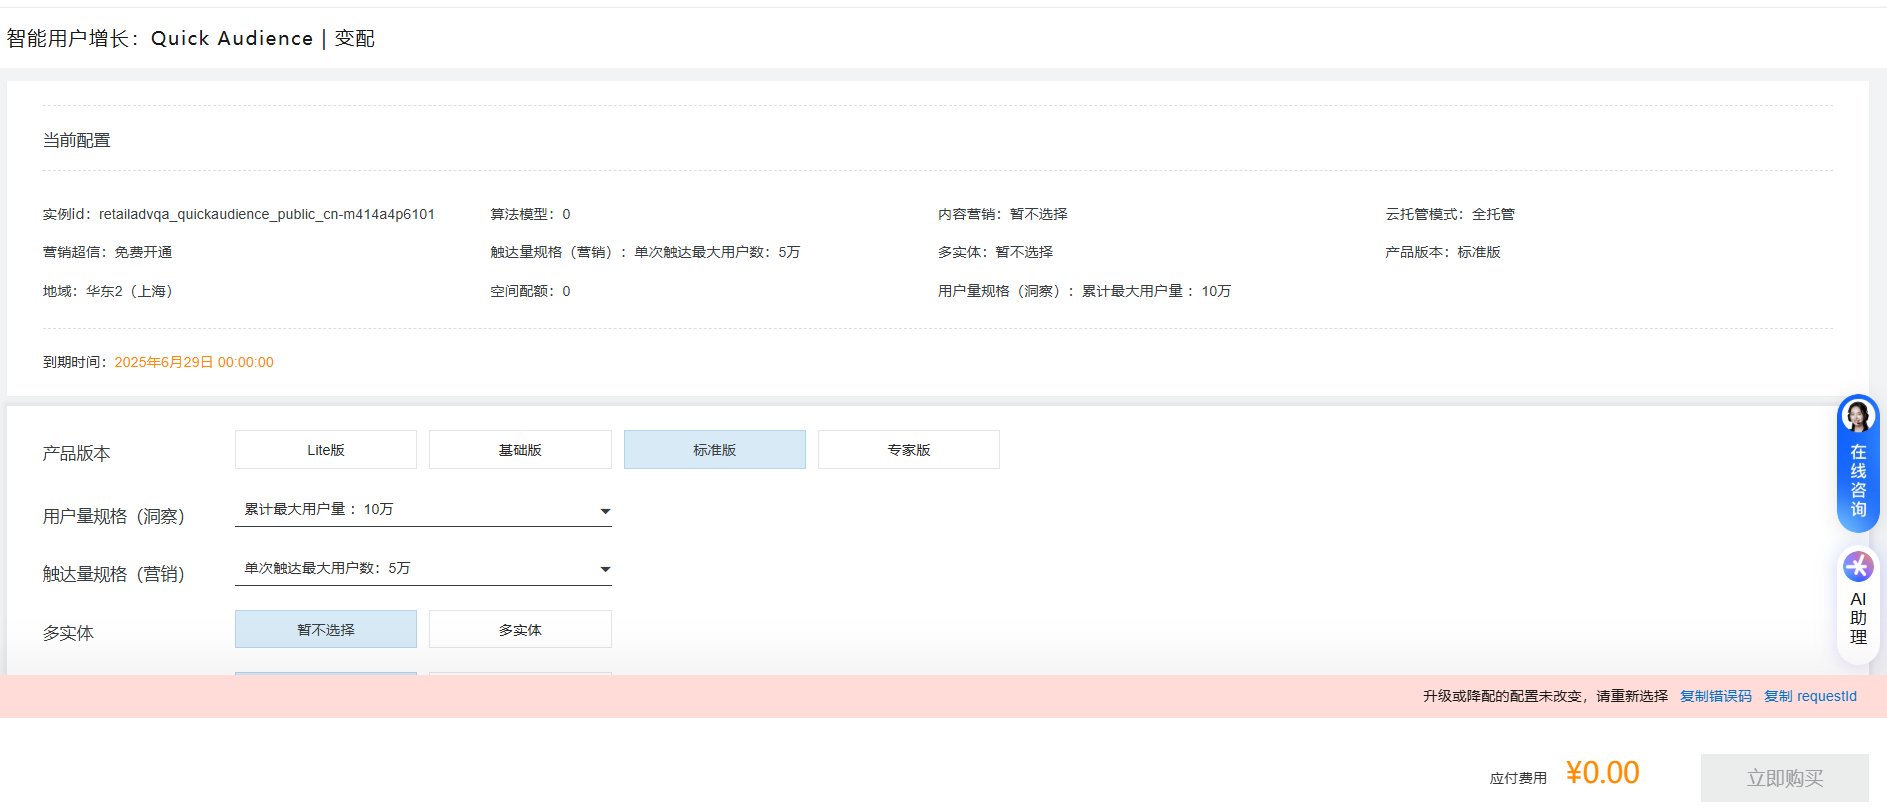This screenshot has height=808, width=1887.
Task: Open the 用户量规格 累计最大用户量 dropdown
Action: pos(423,510)
